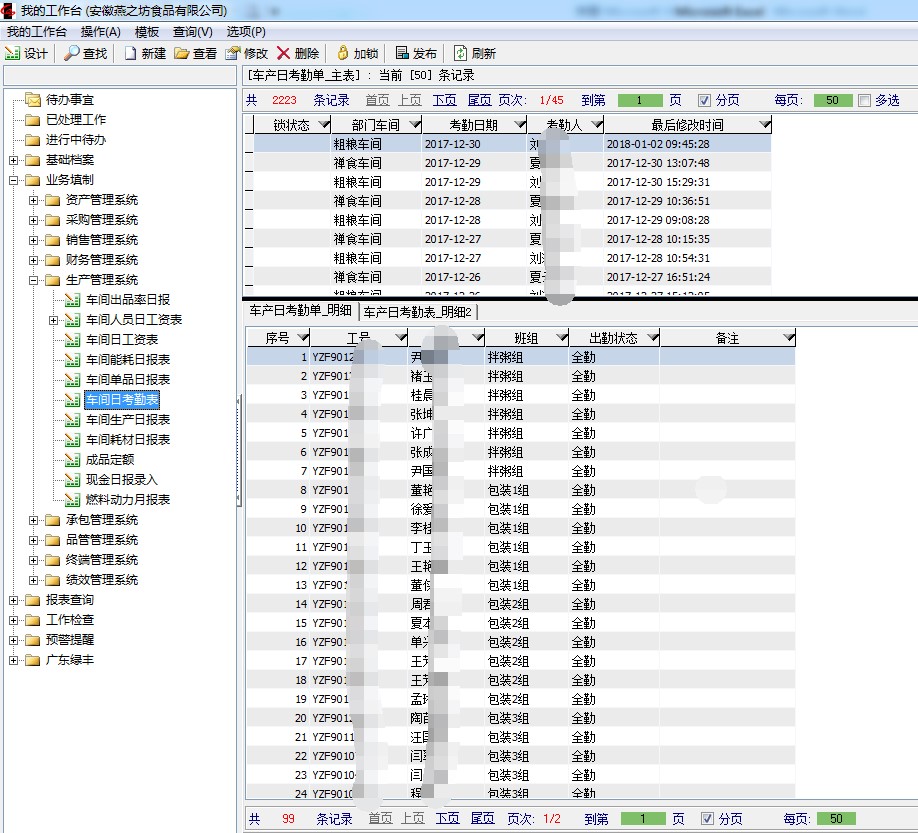Image resolution: width=918 pixels, height=833 pixels.
Task: Go to next page via top 下页
Action: point(444,100)
